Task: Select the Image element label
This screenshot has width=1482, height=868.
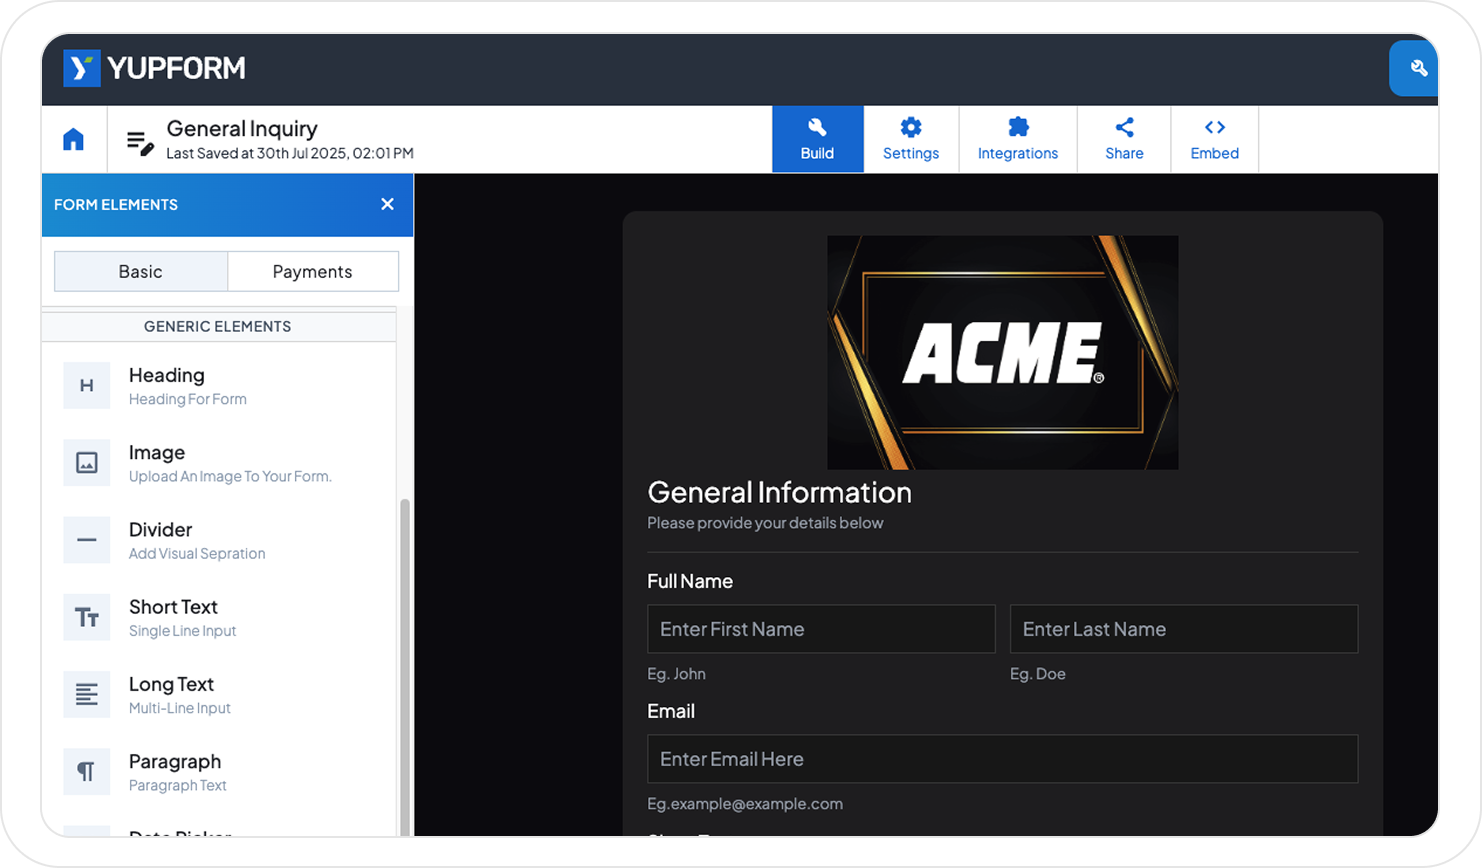Action: point(157,452)
